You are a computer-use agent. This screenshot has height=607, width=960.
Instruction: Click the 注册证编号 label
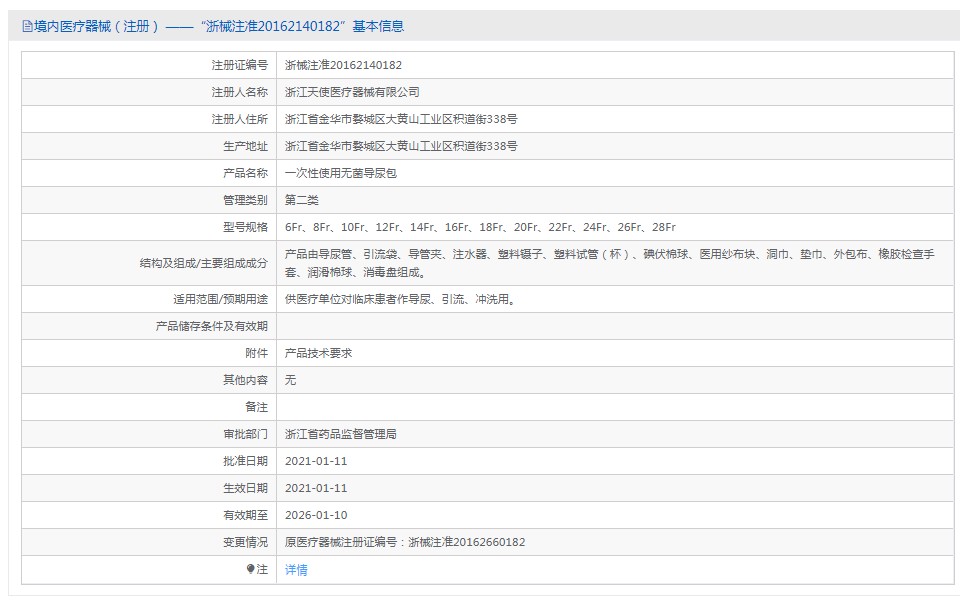coord(239,66)
